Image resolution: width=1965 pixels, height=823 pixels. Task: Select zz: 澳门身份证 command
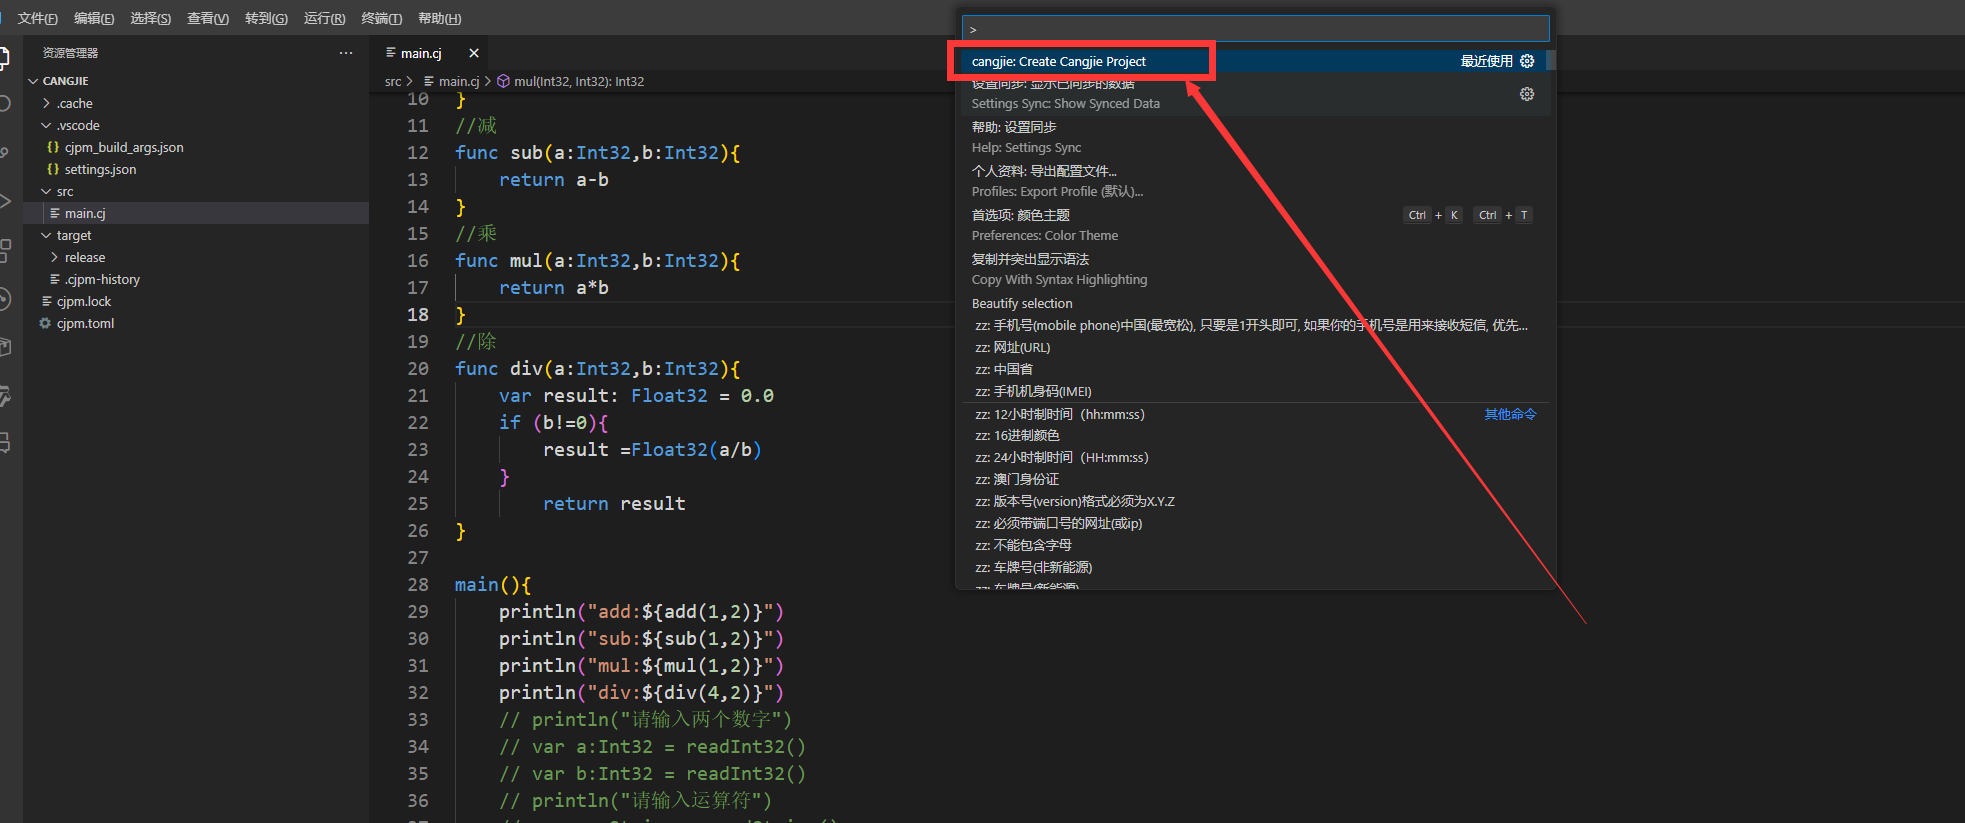point(1254,479)
